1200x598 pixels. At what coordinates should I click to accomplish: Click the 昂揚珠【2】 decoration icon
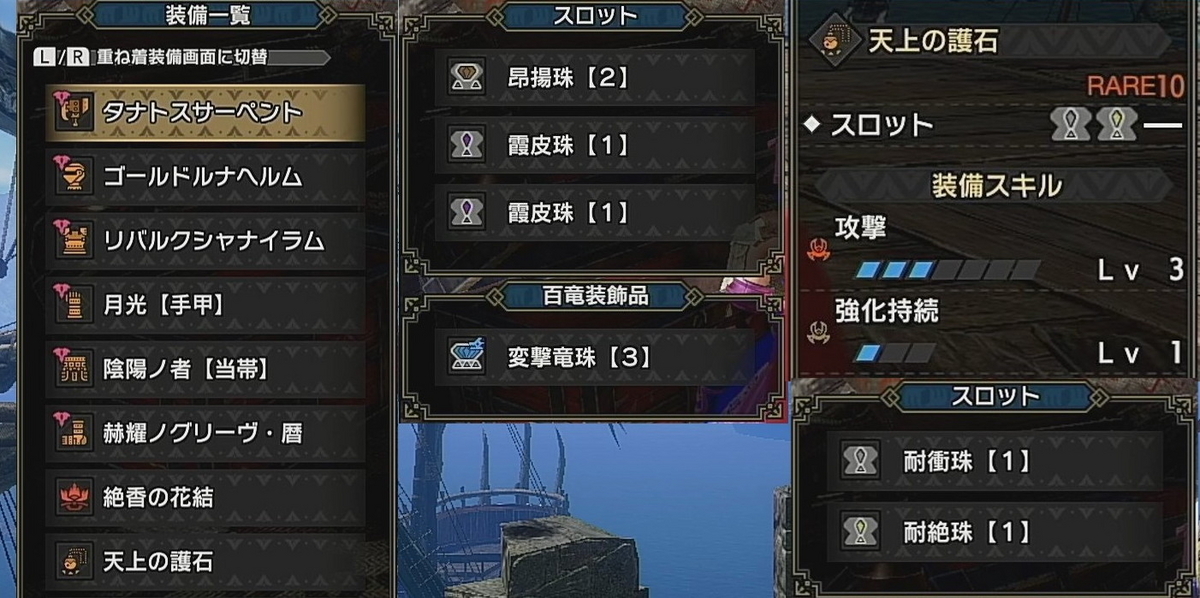pyautogui.click(x=465, y=77)
